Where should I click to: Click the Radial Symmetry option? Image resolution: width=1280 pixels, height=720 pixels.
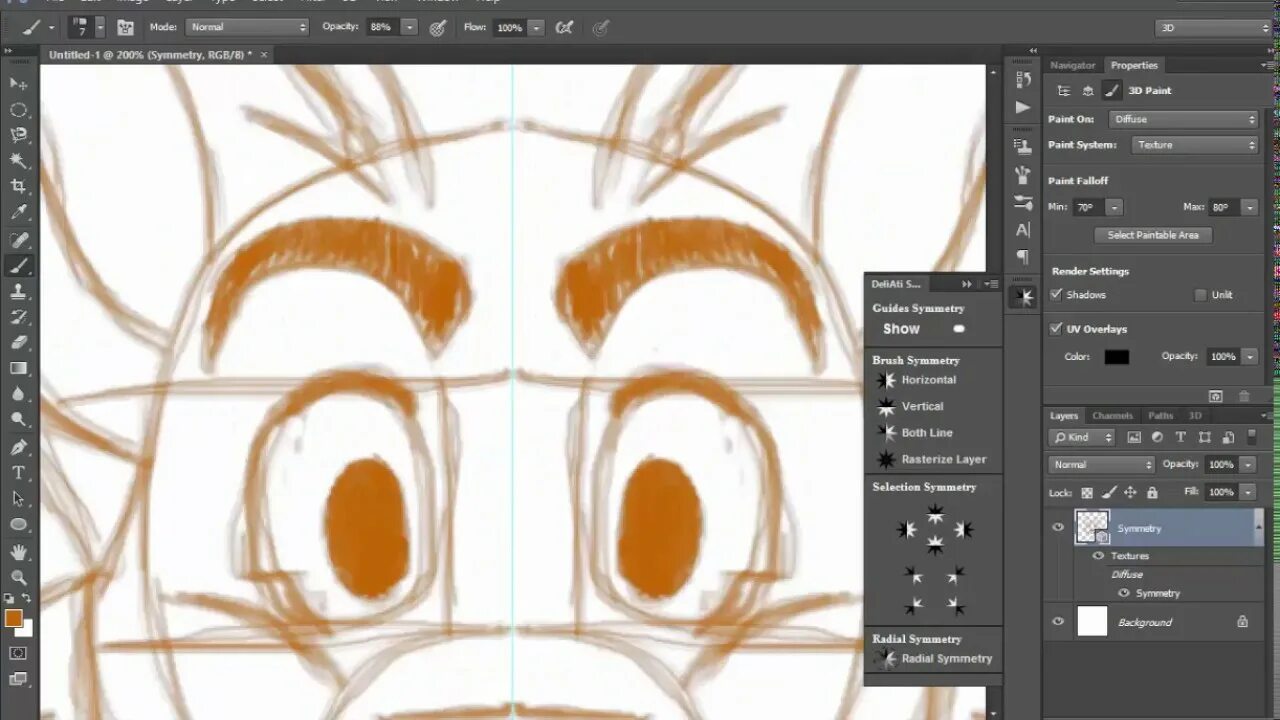pos(934,658)
